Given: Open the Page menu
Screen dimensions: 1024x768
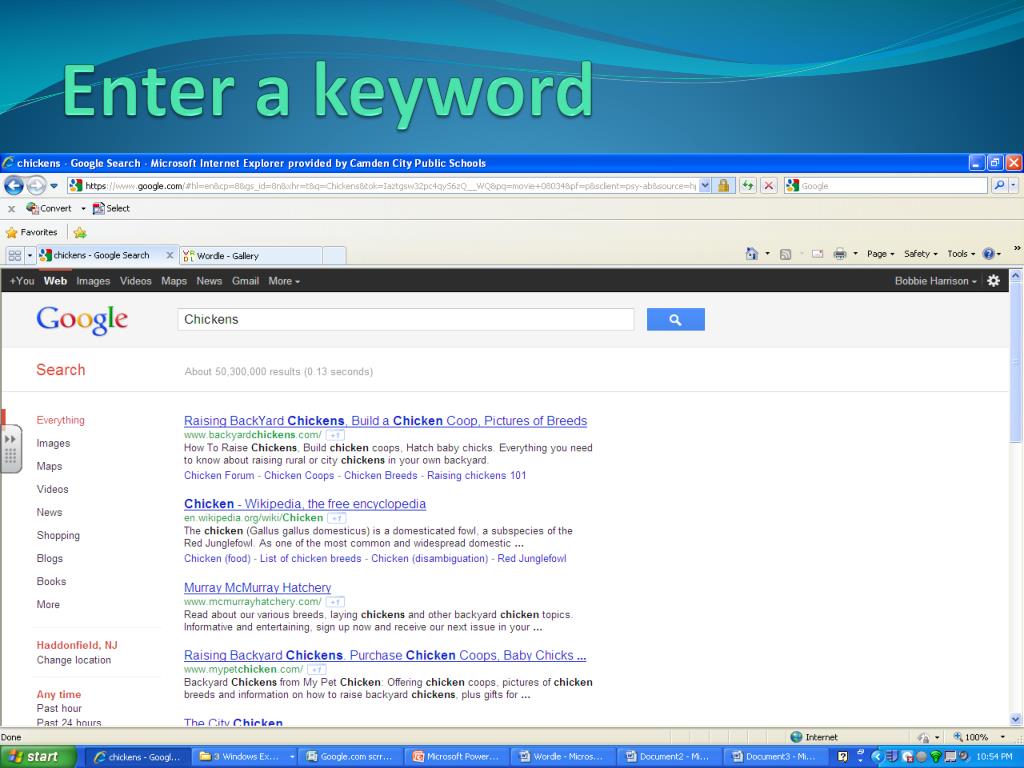Looking at the screenshot, I should (880, 254).
